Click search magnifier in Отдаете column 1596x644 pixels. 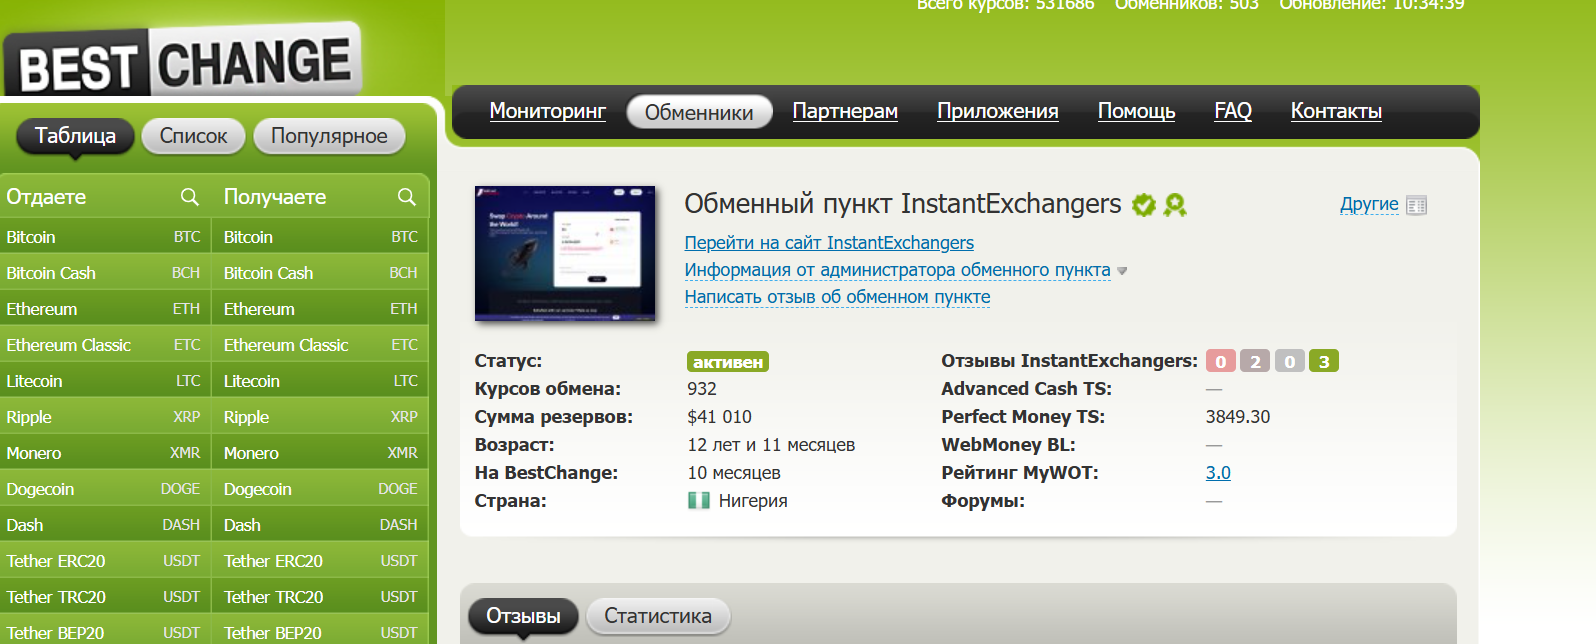189,197
